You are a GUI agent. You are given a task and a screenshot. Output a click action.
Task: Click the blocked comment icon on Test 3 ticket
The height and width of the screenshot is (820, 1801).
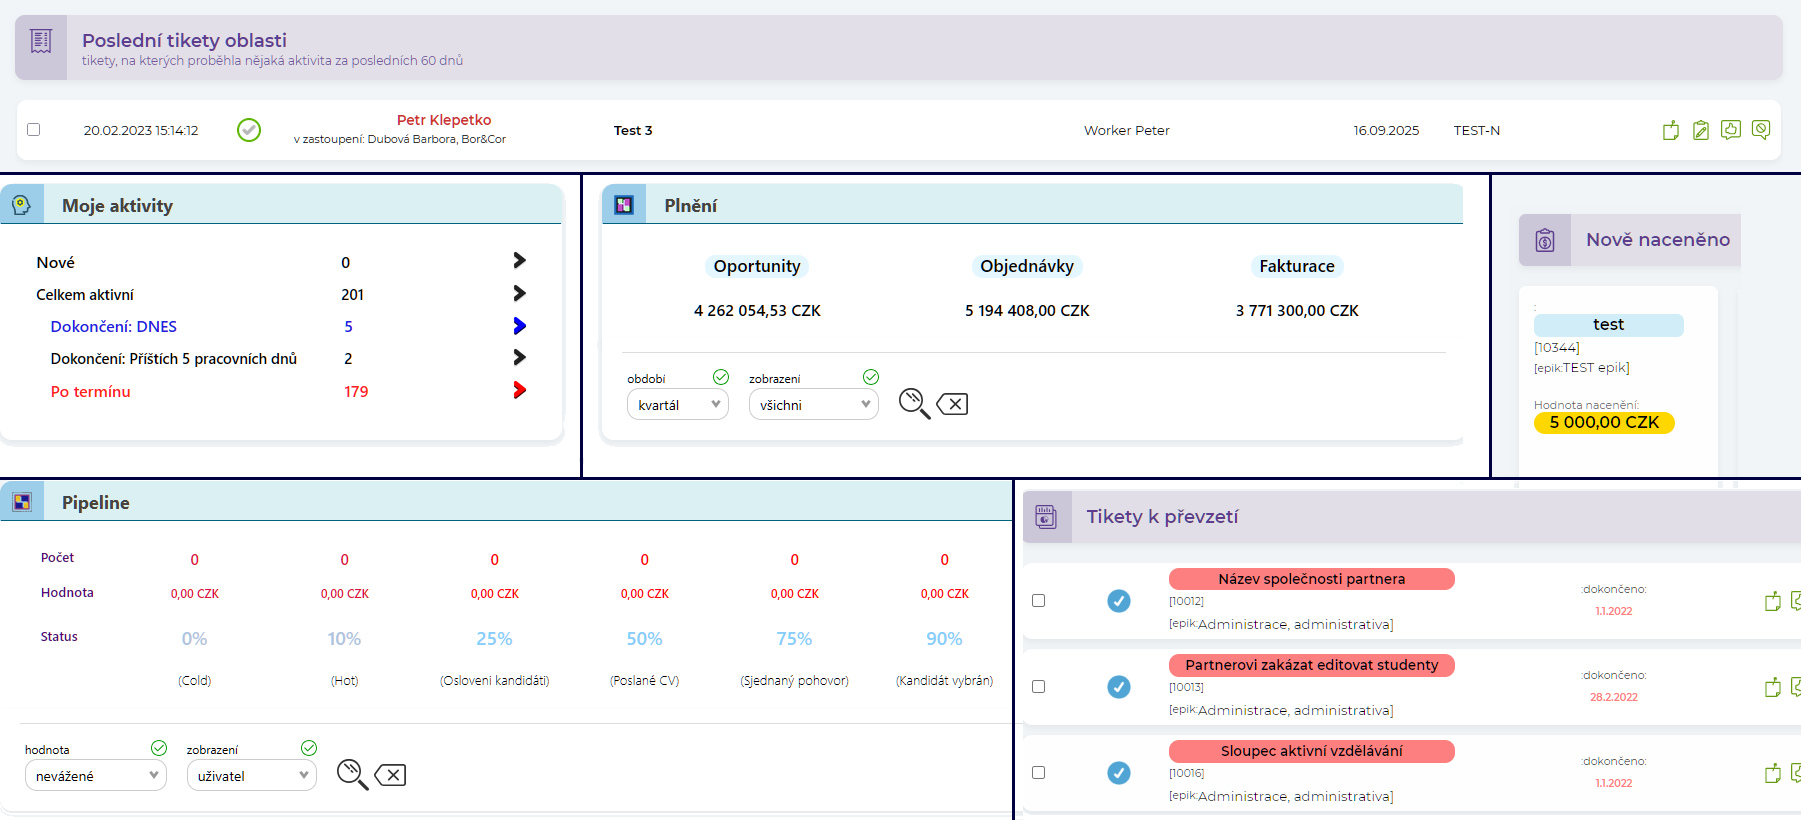click(1761, 130)
